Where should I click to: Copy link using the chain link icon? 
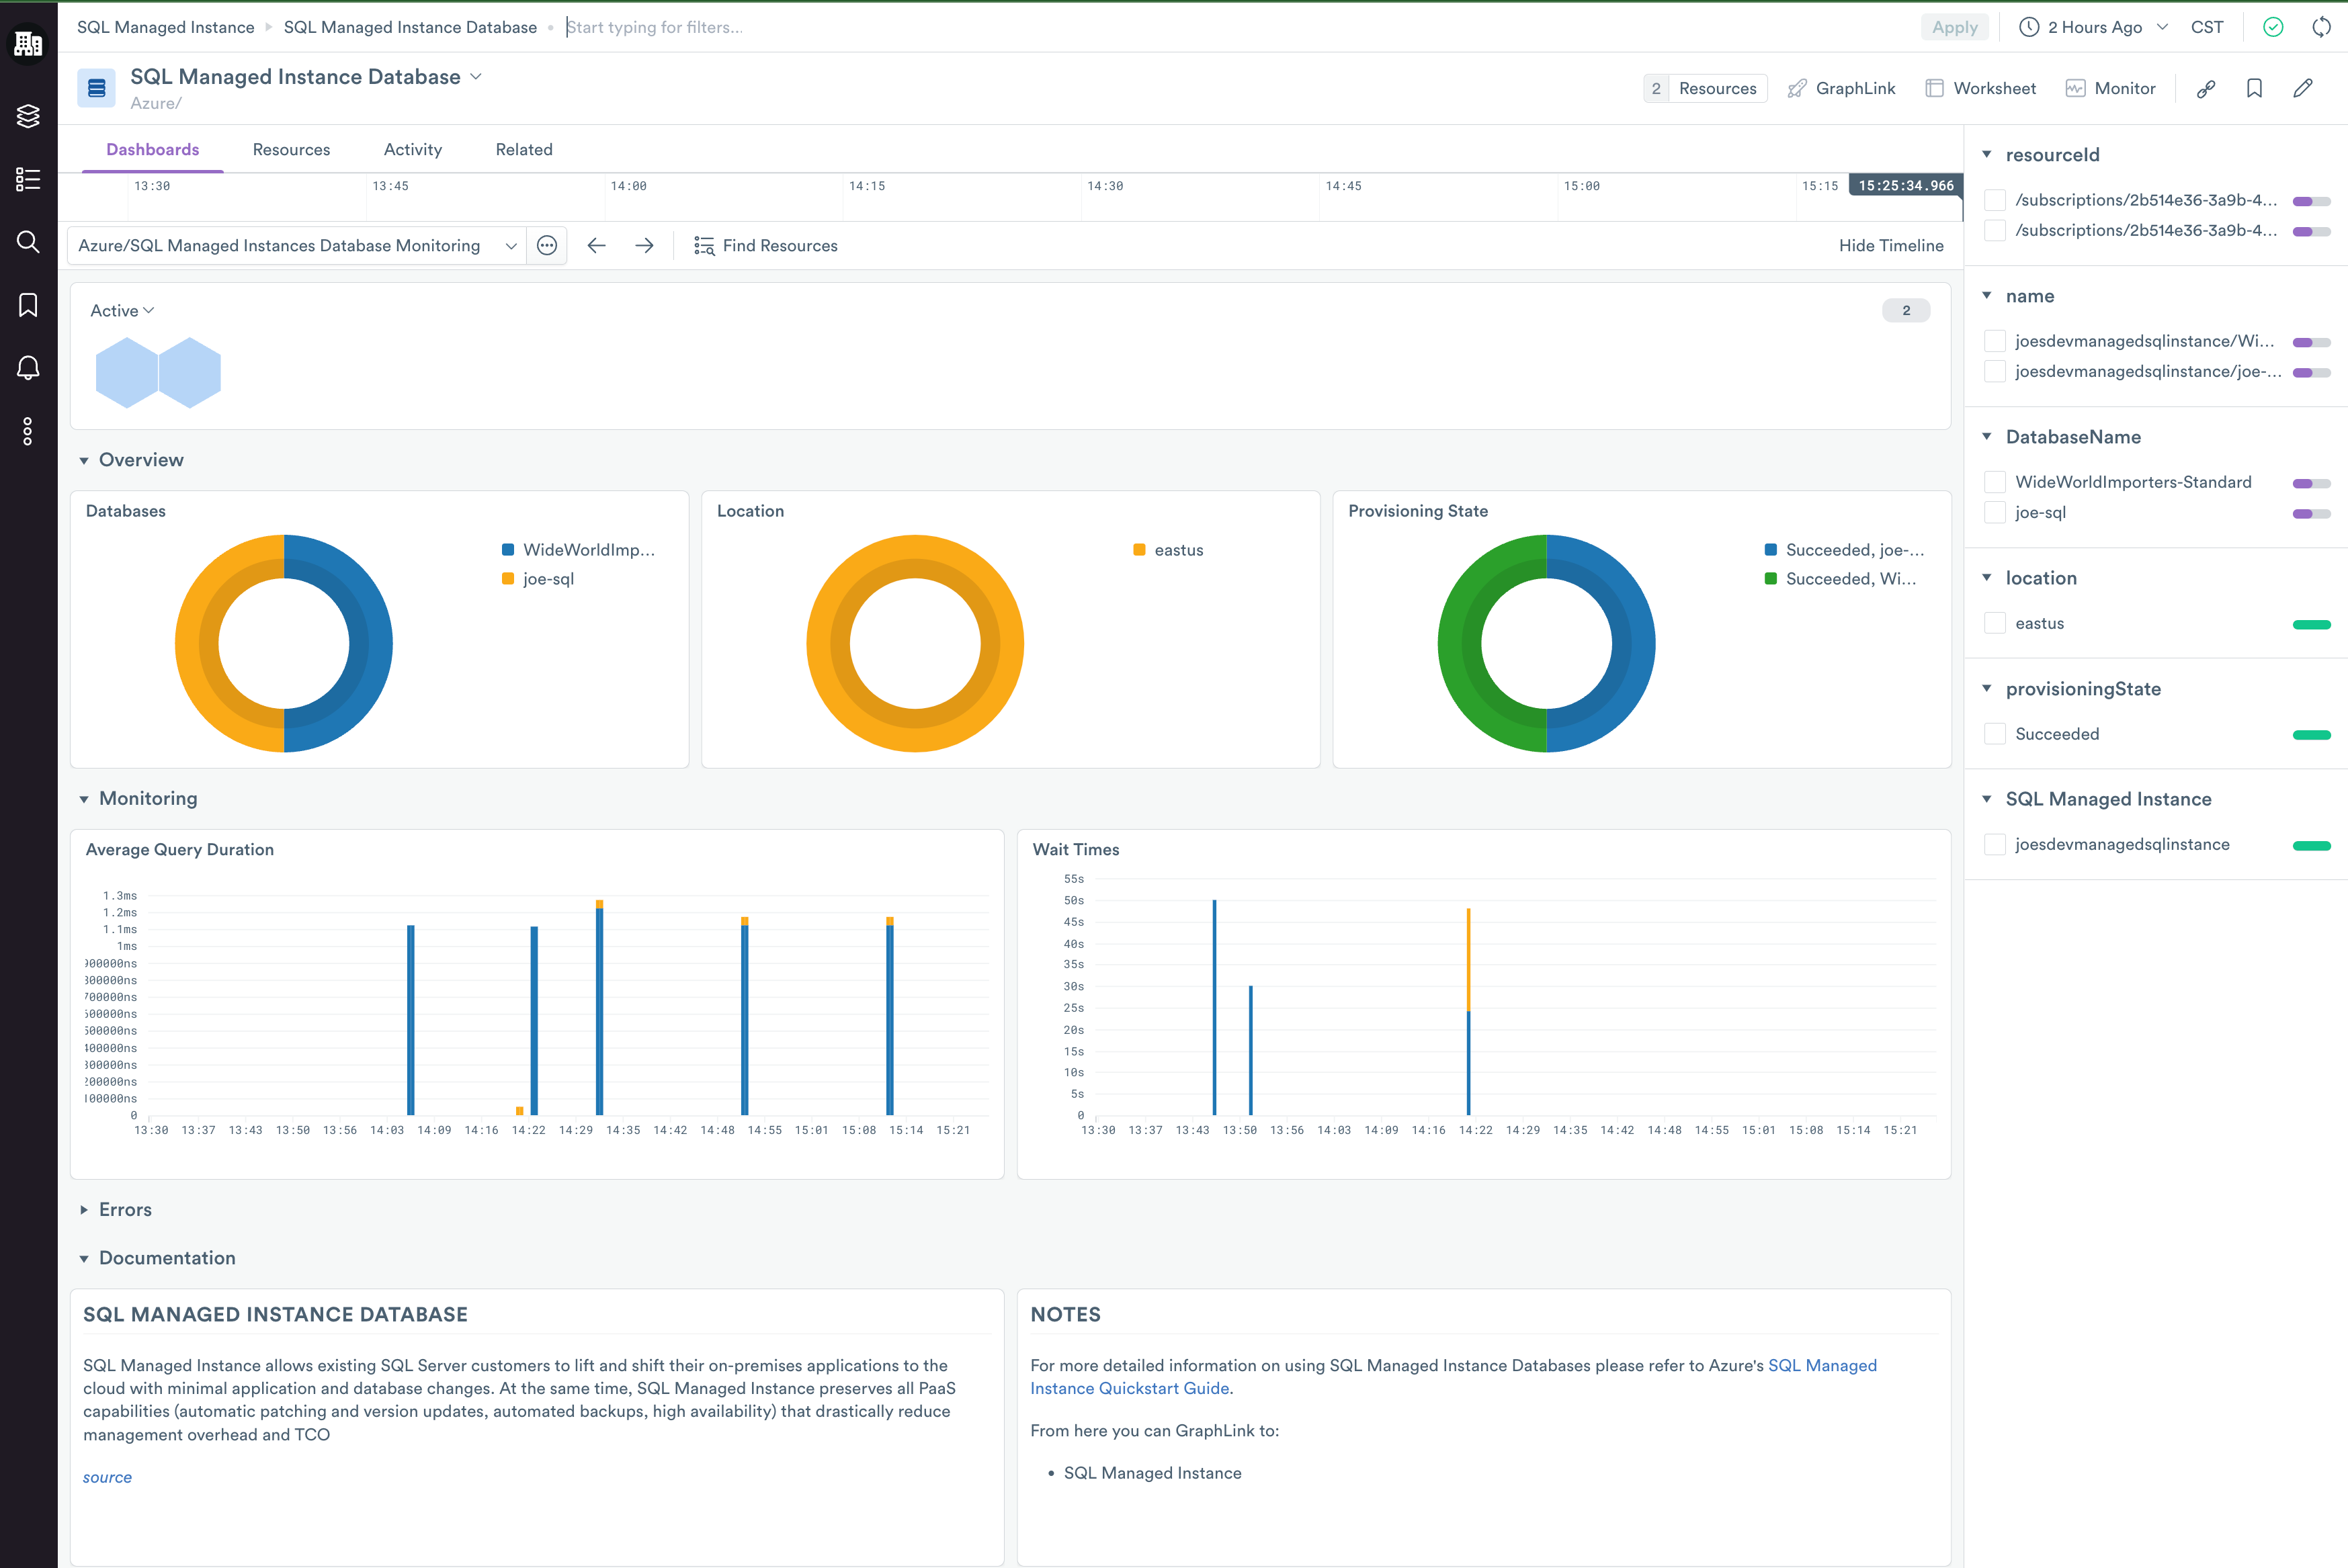[x=2206, y=88]
